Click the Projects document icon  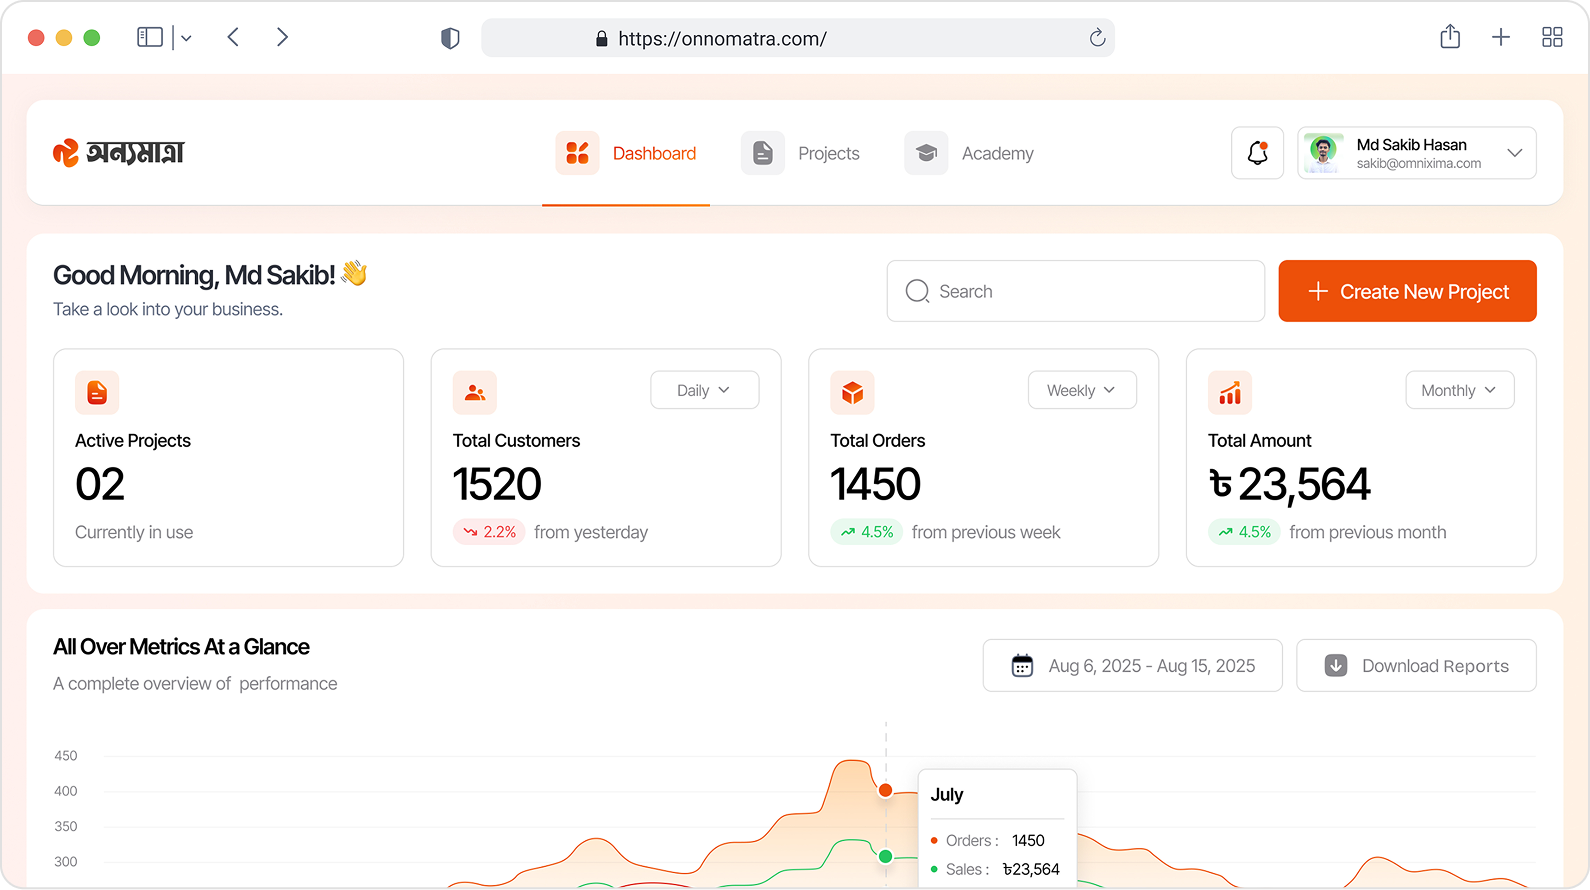(762, 153)
